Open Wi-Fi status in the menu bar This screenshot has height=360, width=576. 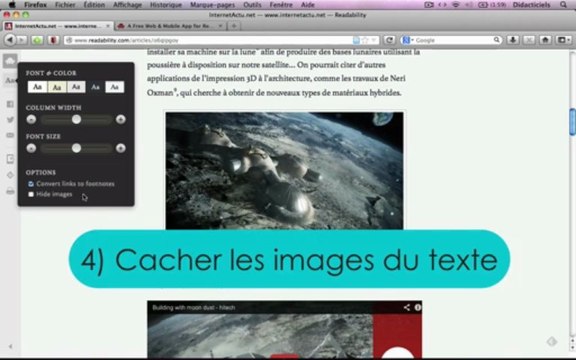coord(456,5)
